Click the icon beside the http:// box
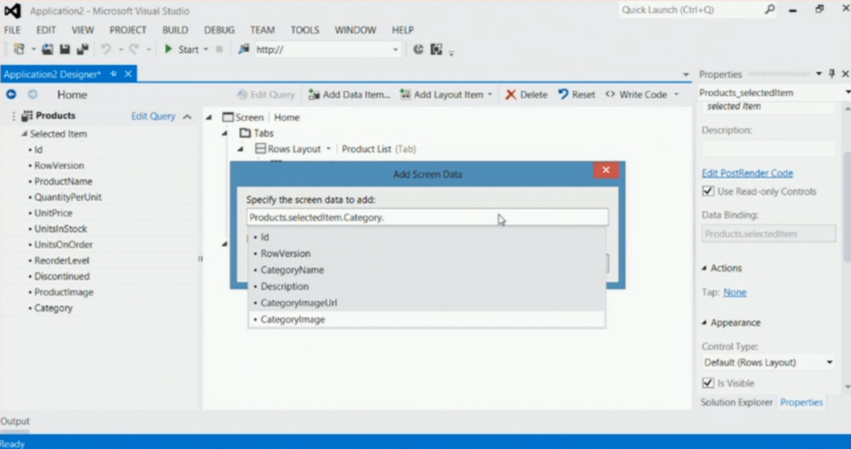 [244, 49]
